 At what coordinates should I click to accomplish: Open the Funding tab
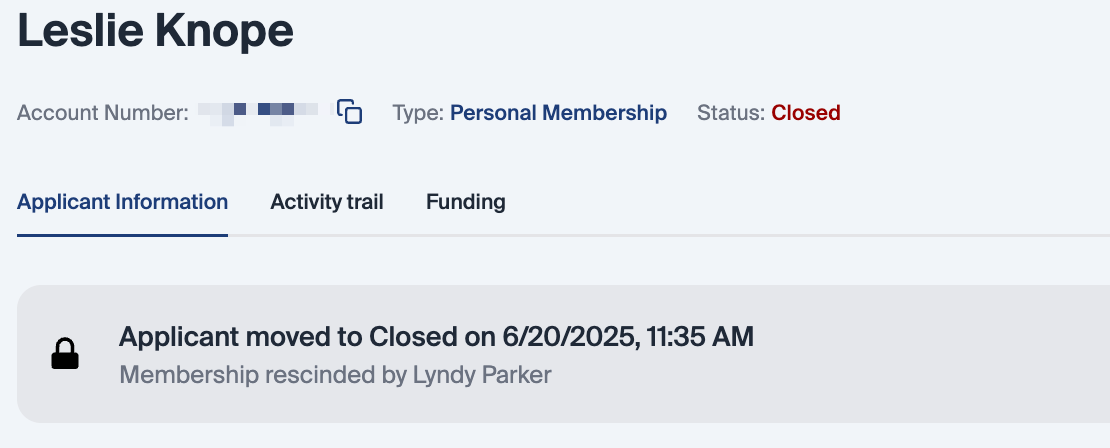465,202
